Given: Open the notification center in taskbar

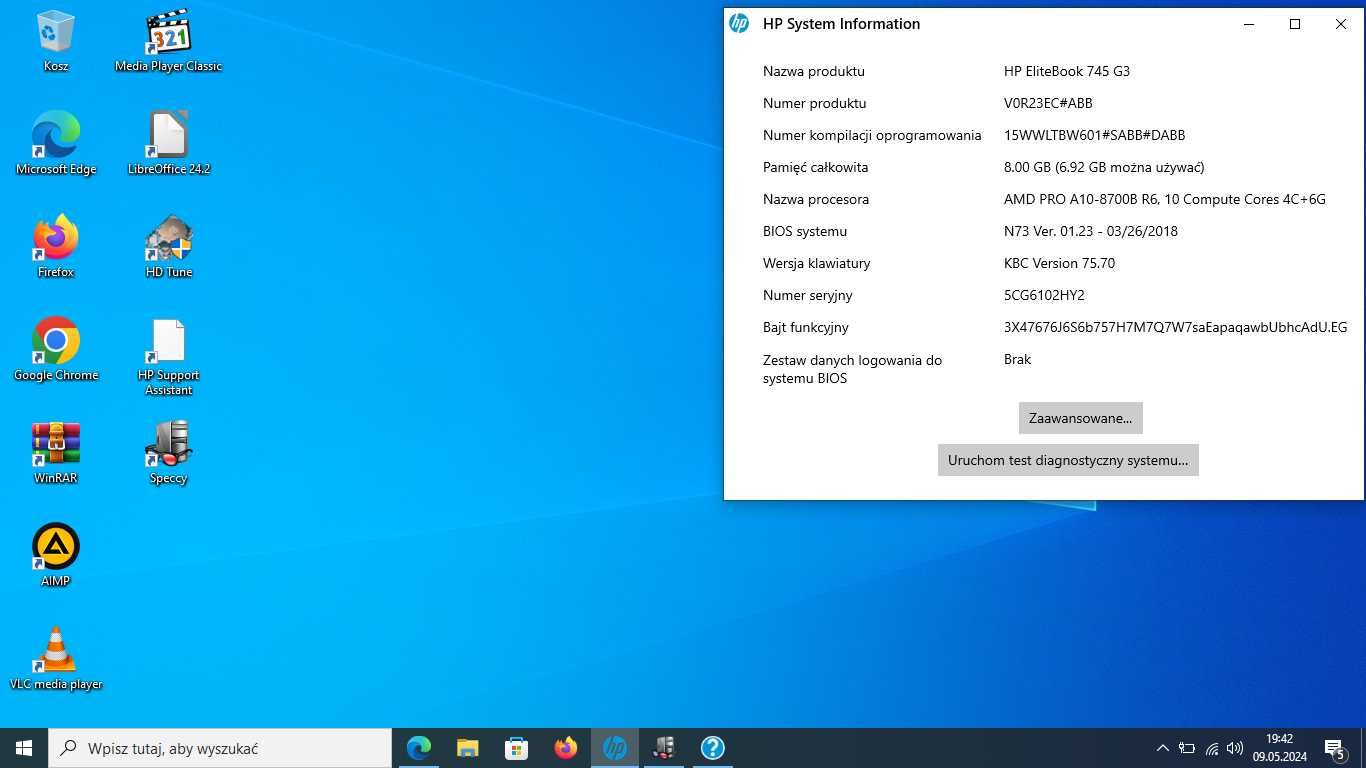Looking at the screenshot, I should (1334, 748).
